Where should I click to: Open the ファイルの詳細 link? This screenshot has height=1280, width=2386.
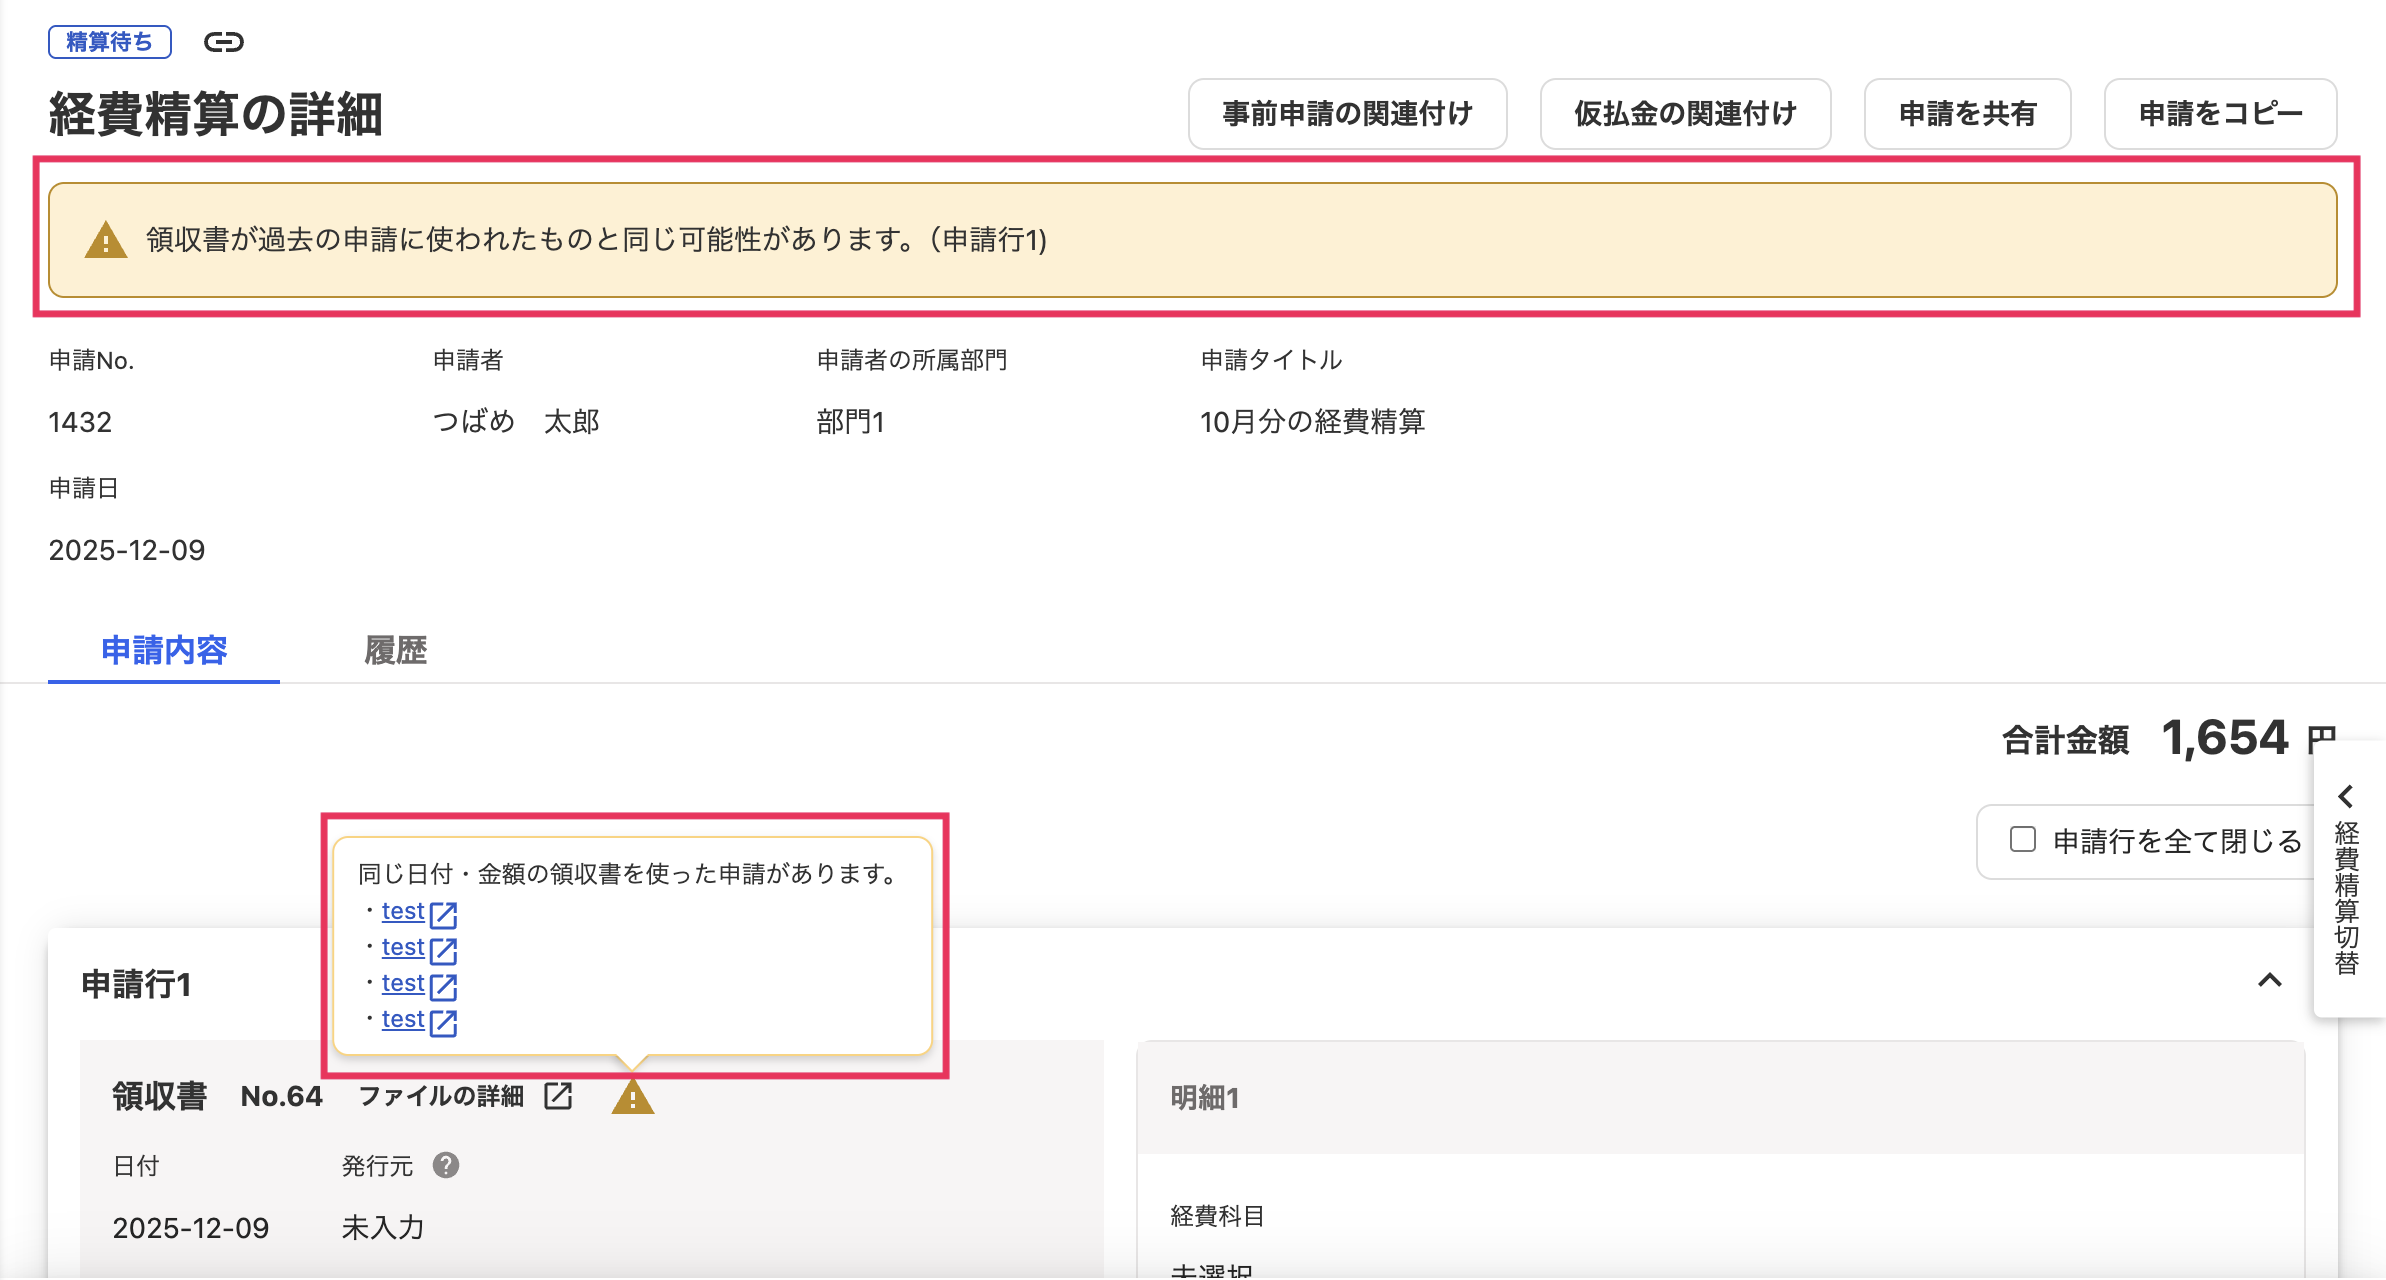(x=441, y=1096)
